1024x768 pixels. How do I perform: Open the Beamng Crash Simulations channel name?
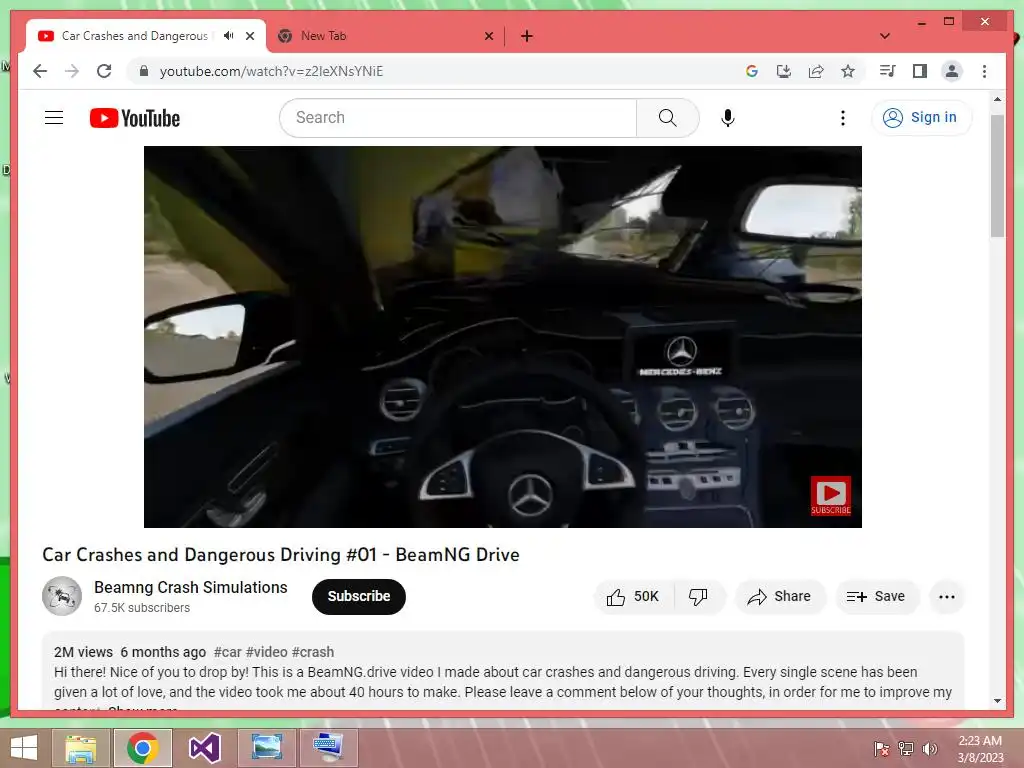(191, 587)
